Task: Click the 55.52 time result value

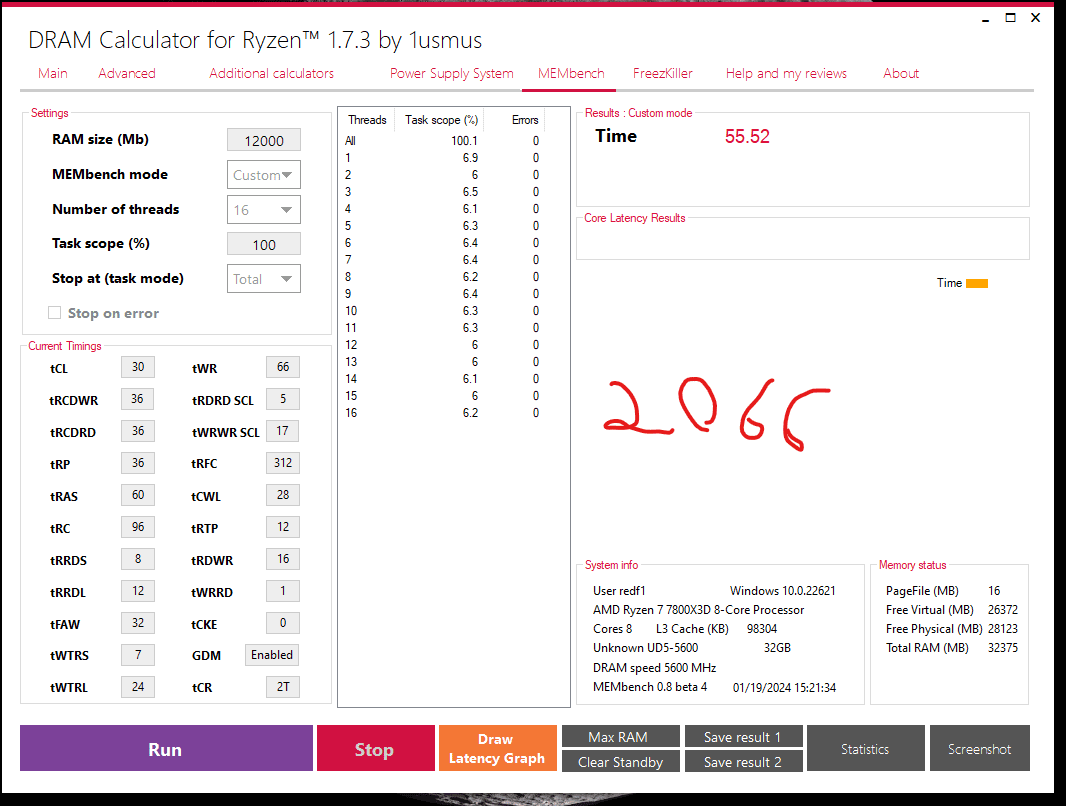Action: pos(747,137)
